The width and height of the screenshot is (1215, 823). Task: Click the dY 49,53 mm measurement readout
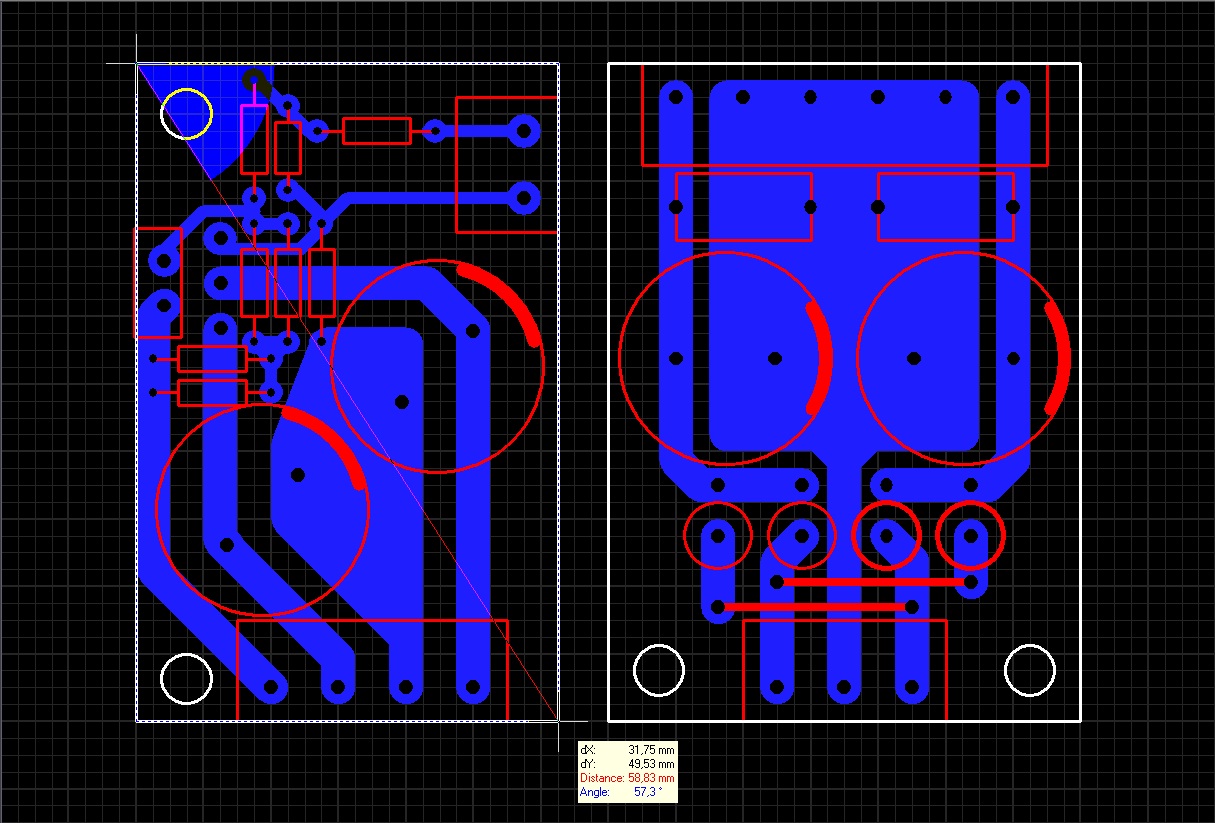click(x=627, y=763)
